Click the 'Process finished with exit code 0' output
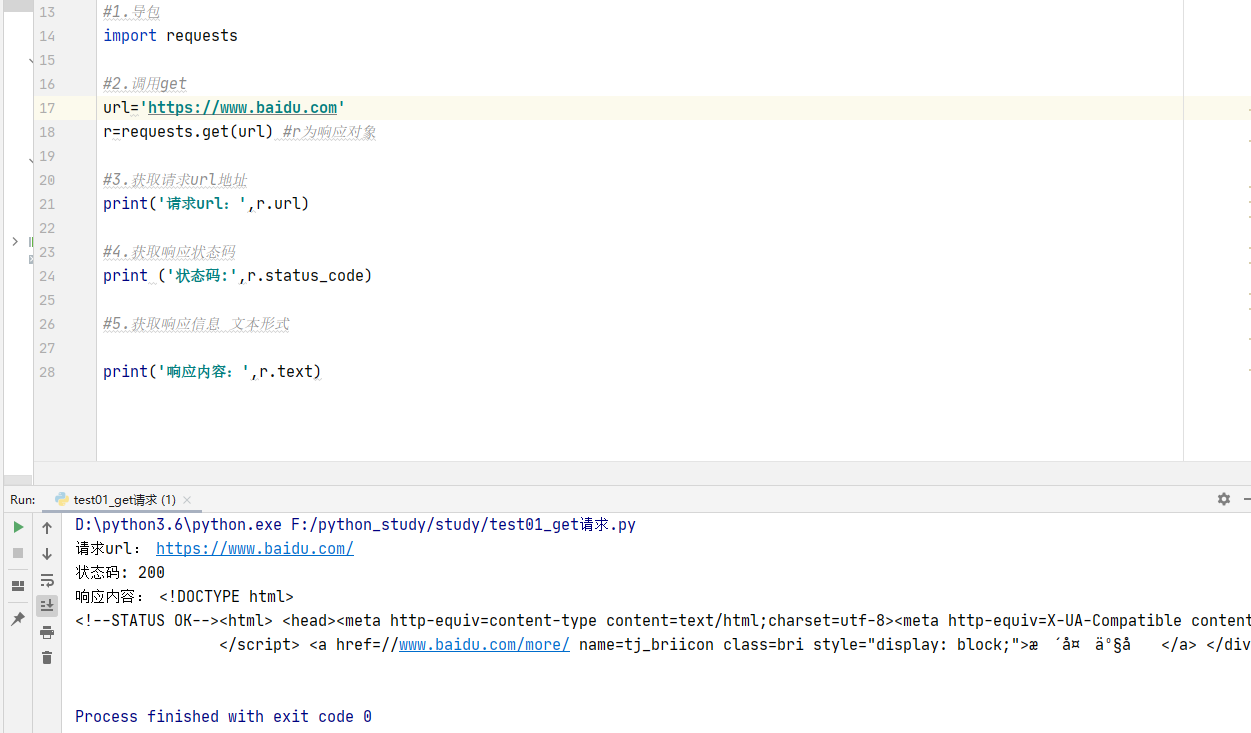This screenshot has width=1251, height=733. 223,716
